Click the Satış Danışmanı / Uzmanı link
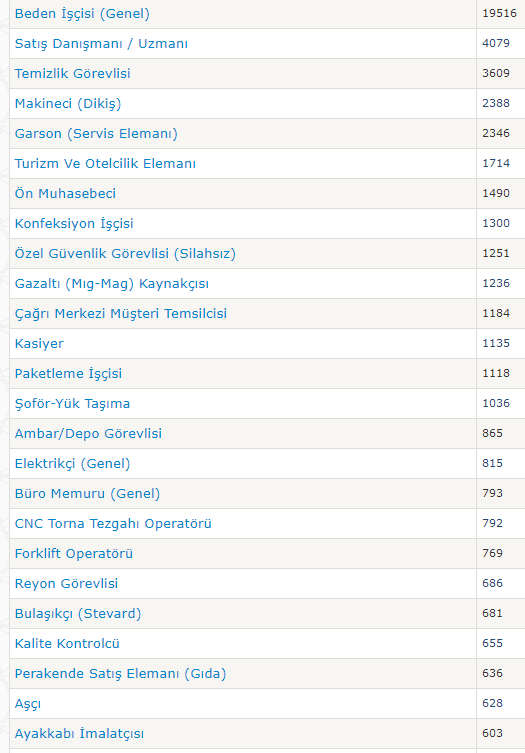 point(101,43)
